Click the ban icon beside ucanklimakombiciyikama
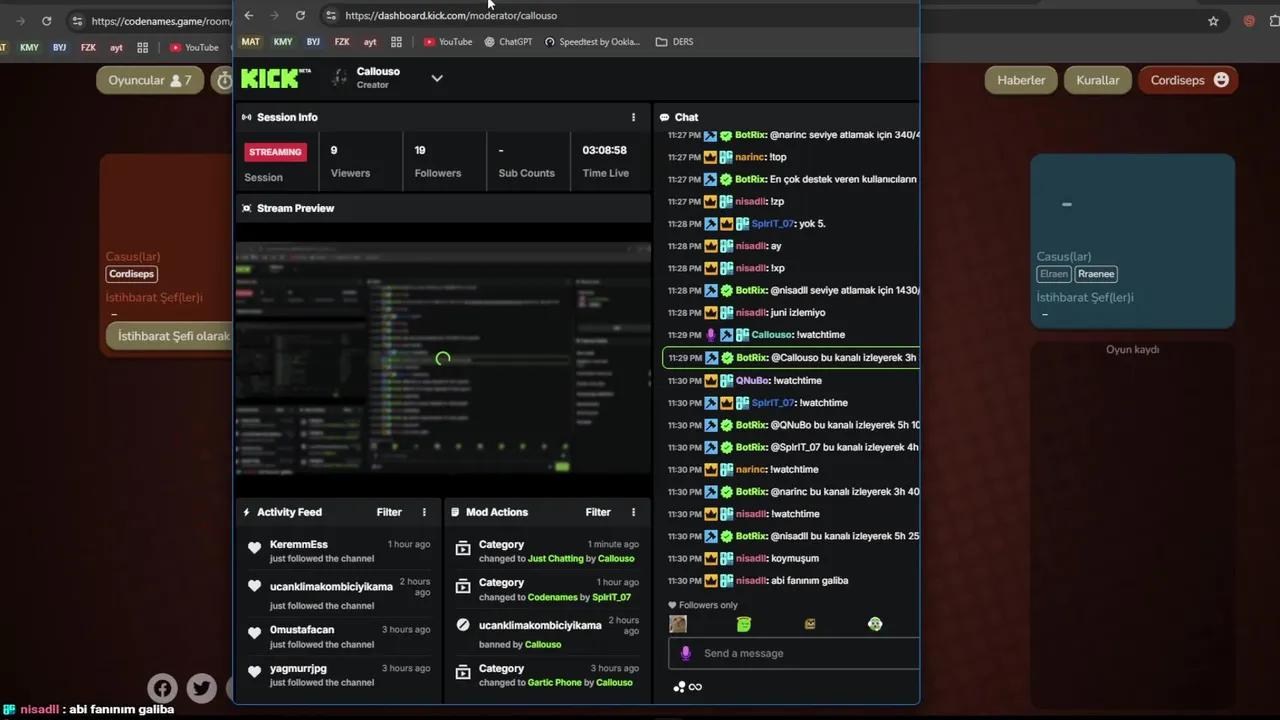The image size is (1280, 720). coord(462,625)
